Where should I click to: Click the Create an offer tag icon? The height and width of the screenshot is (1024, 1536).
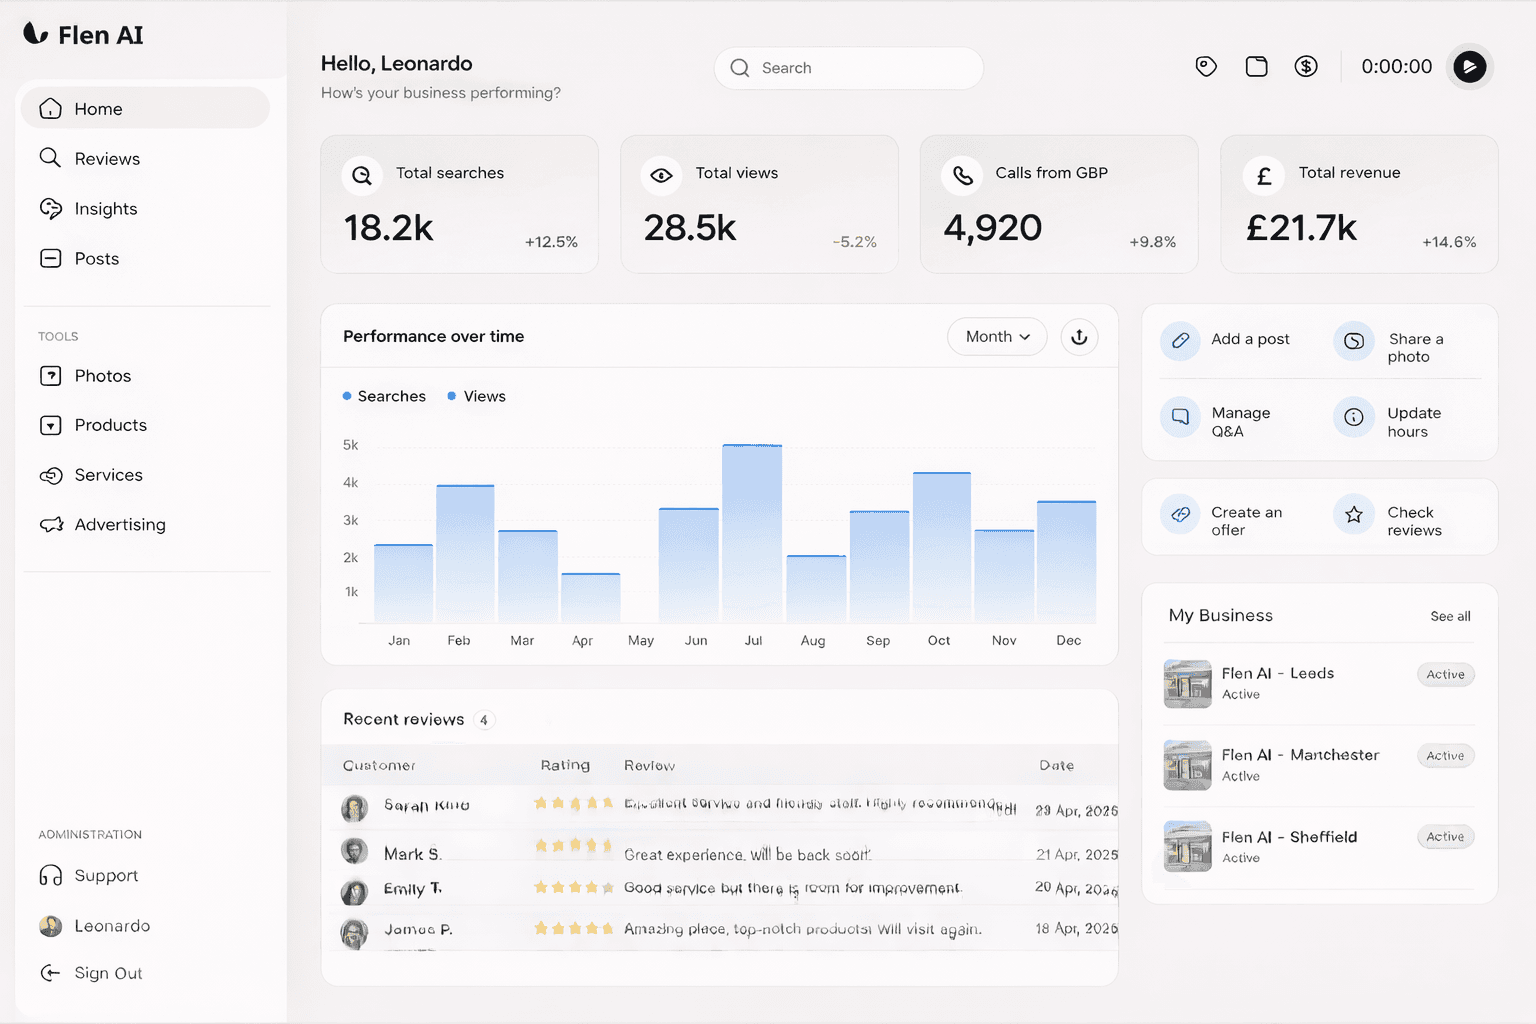click(1180, 514)
